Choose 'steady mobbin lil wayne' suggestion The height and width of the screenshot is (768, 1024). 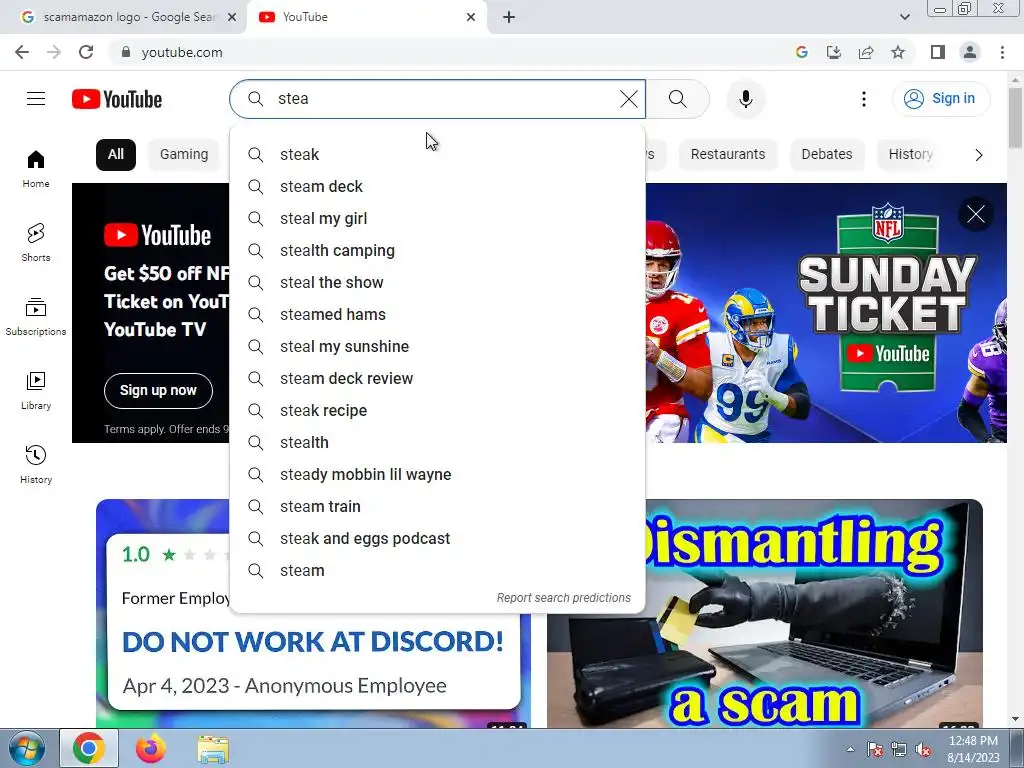click(438, 474)
